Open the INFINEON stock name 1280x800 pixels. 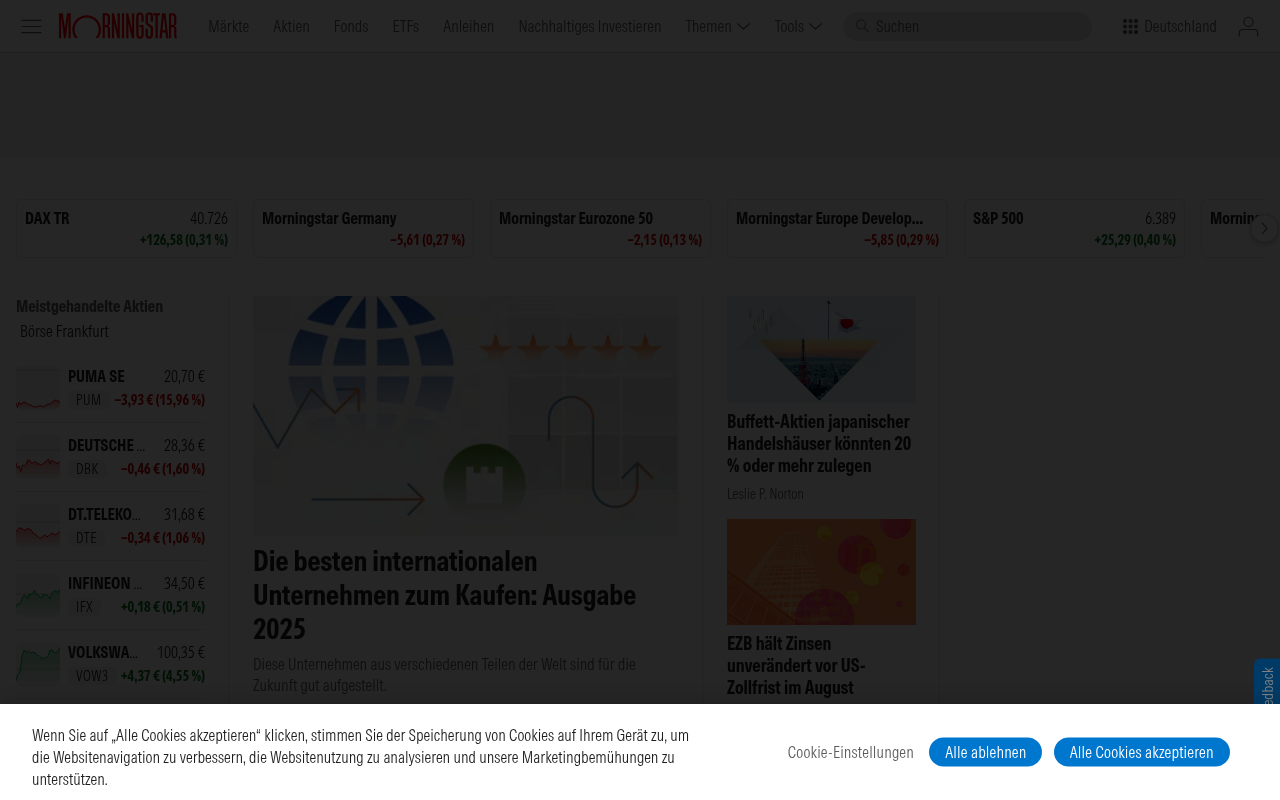tap(105, 583)
